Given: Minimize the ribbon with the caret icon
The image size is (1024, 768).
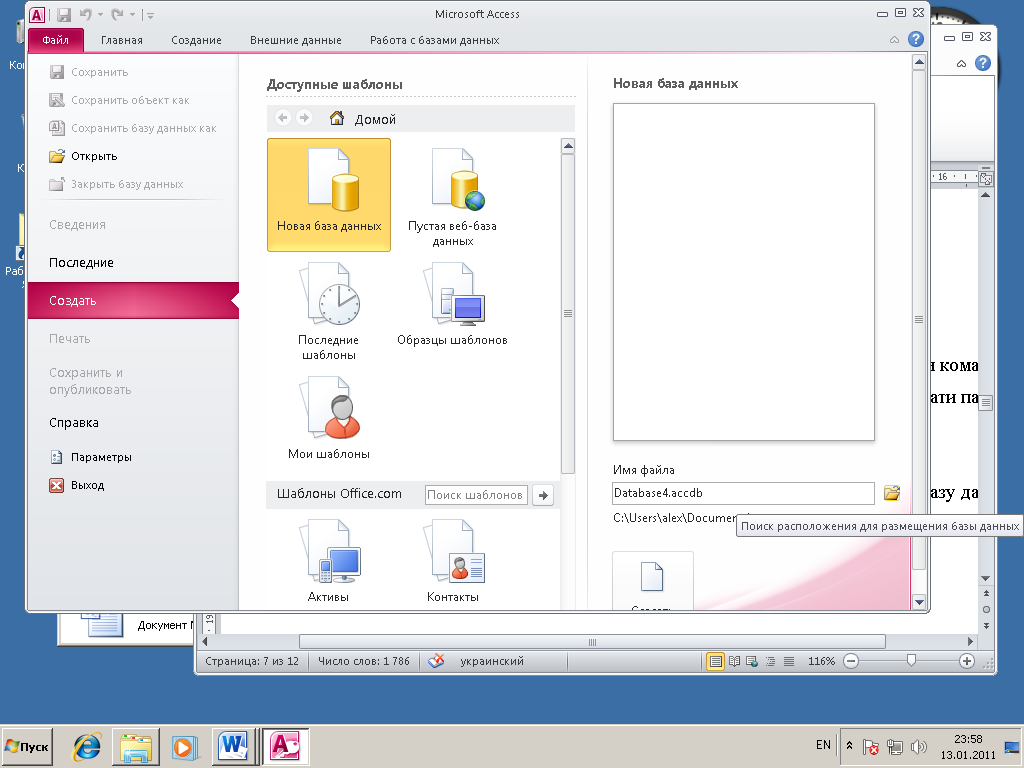Looking at the screenshot, I should coord(894,40).
